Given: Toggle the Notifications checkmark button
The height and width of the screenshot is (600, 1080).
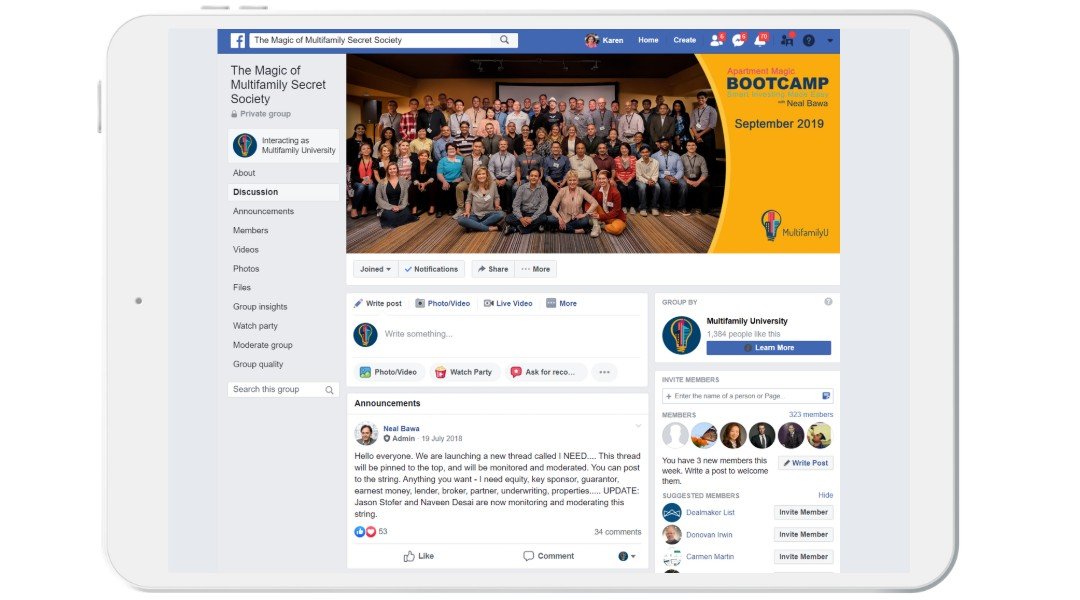Looking at the screenshot, I should point(431,269).
